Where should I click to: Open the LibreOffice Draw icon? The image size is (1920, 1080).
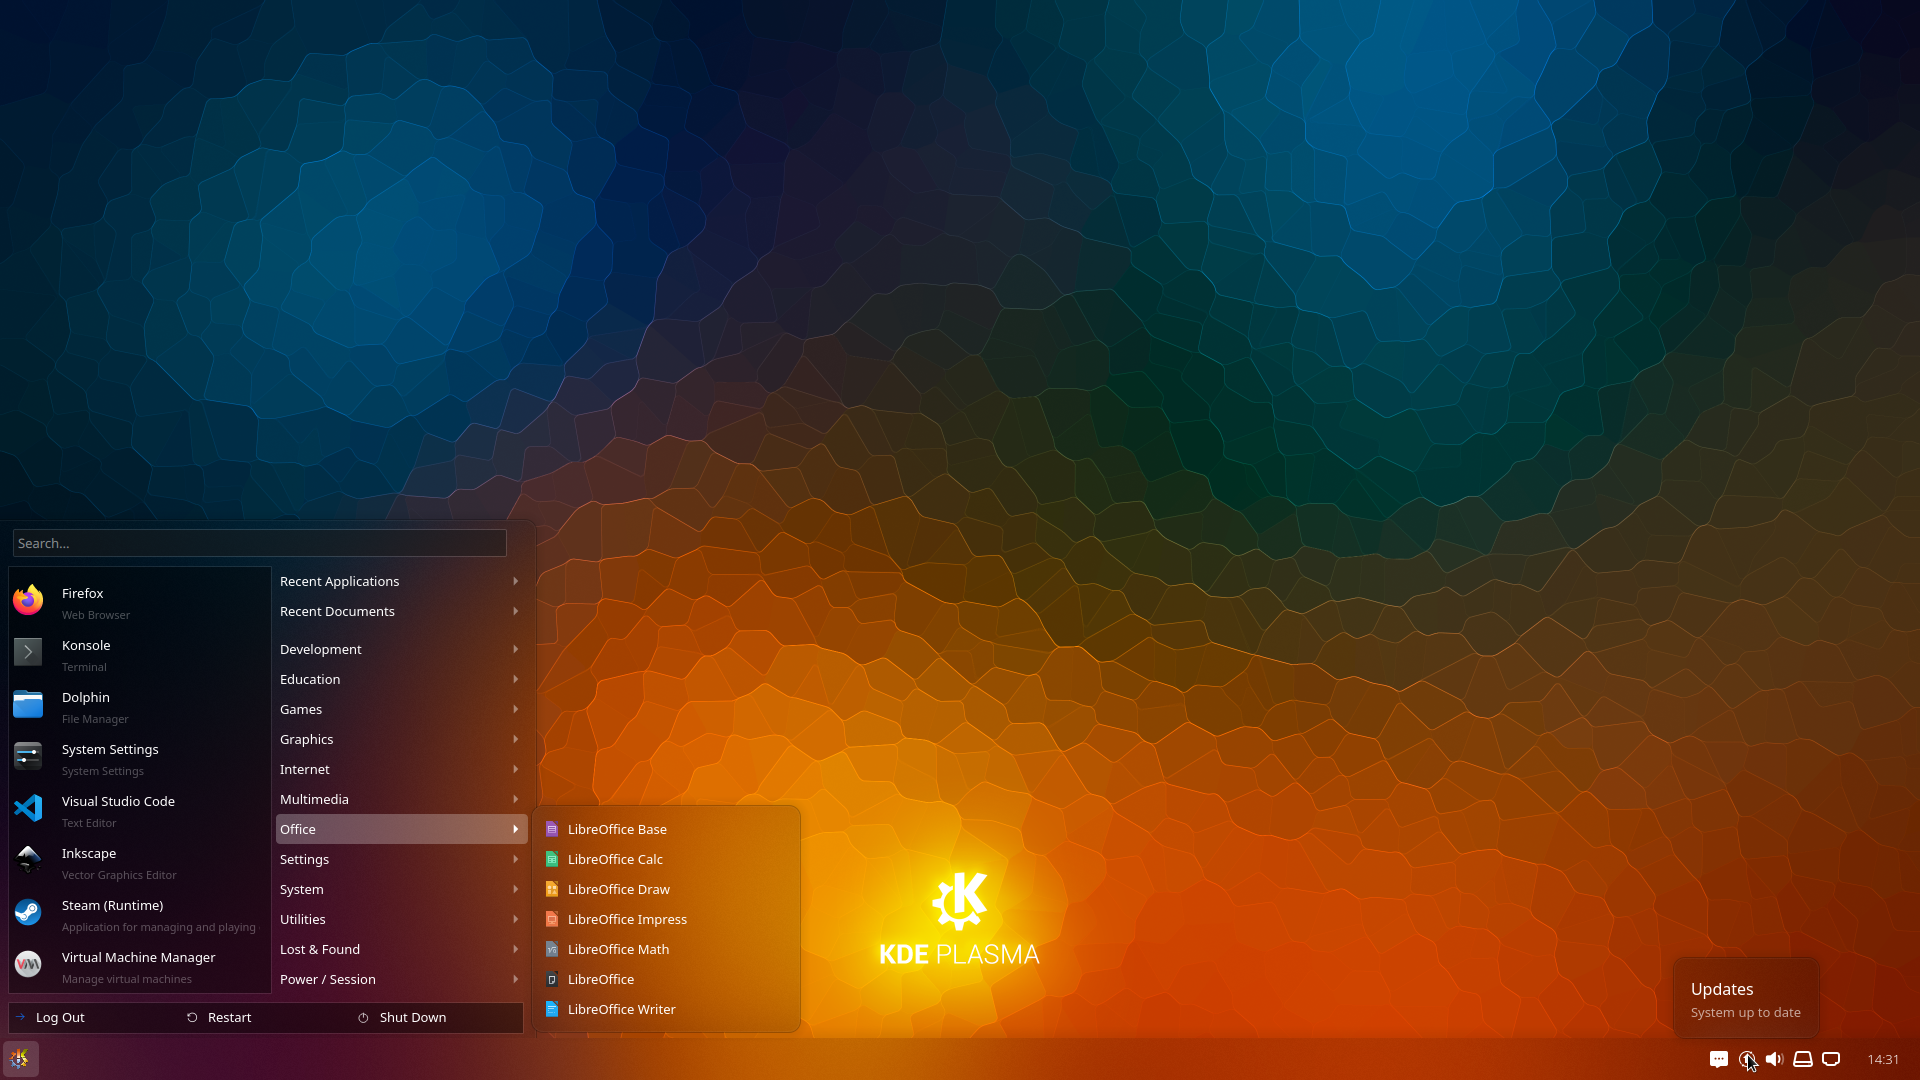coord(551,889)
